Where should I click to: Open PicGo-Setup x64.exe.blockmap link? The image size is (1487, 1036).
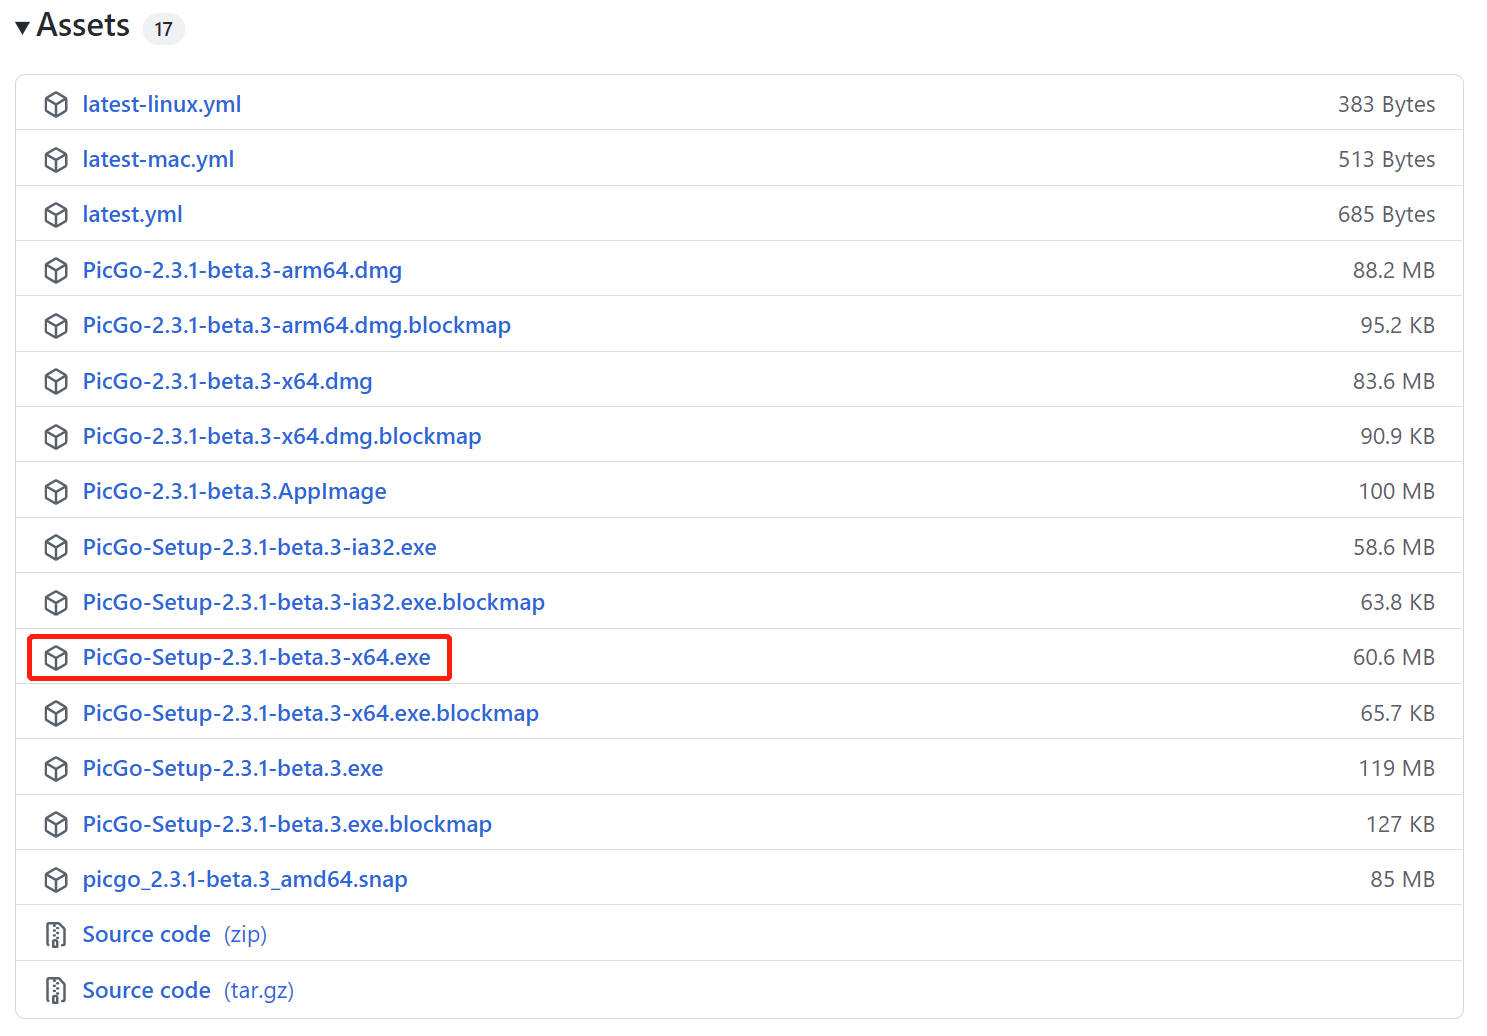[311, 713]
